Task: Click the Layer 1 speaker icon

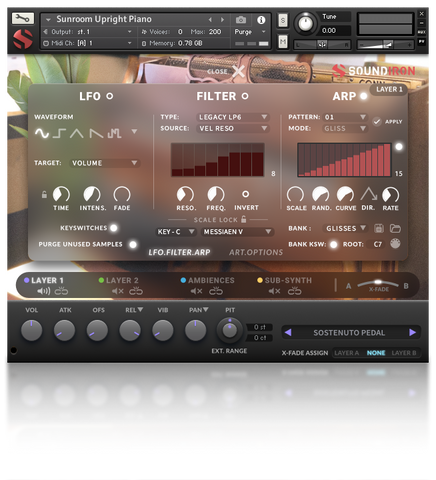Action: 43,291
